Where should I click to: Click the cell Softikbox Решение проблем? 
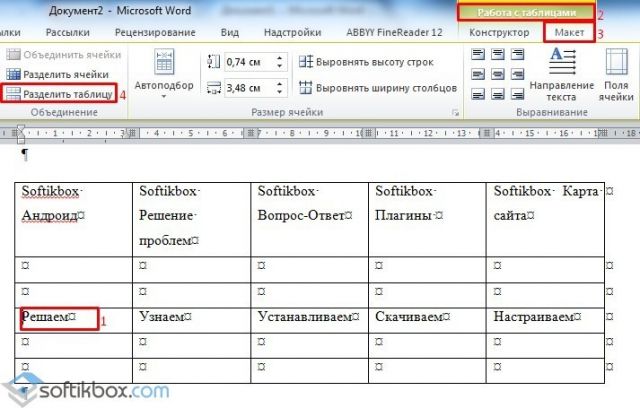[x=191, y=220]
